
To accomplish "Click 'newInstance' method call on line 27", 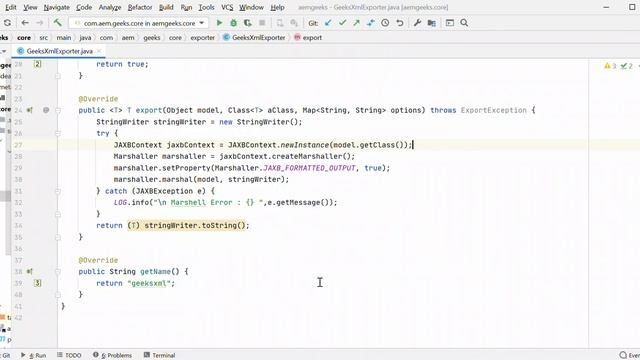I will [x=304, y=145].
